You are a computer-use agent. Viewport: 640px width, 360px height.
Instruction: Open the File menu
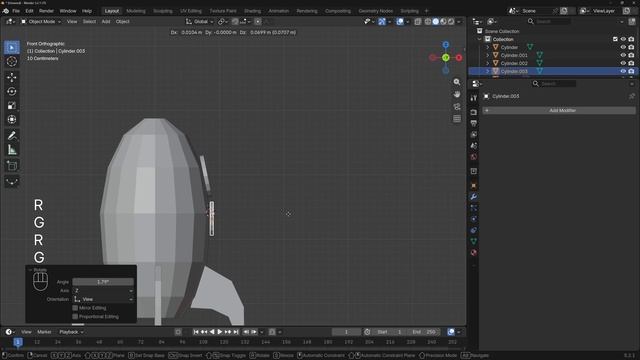pyautogui.click(x=16, y=11)
